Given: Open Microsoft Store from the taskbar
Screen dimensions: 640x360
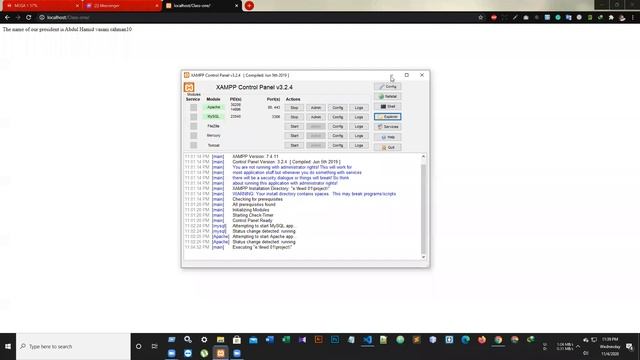Looking at the screenshot, I should point(237,340).
